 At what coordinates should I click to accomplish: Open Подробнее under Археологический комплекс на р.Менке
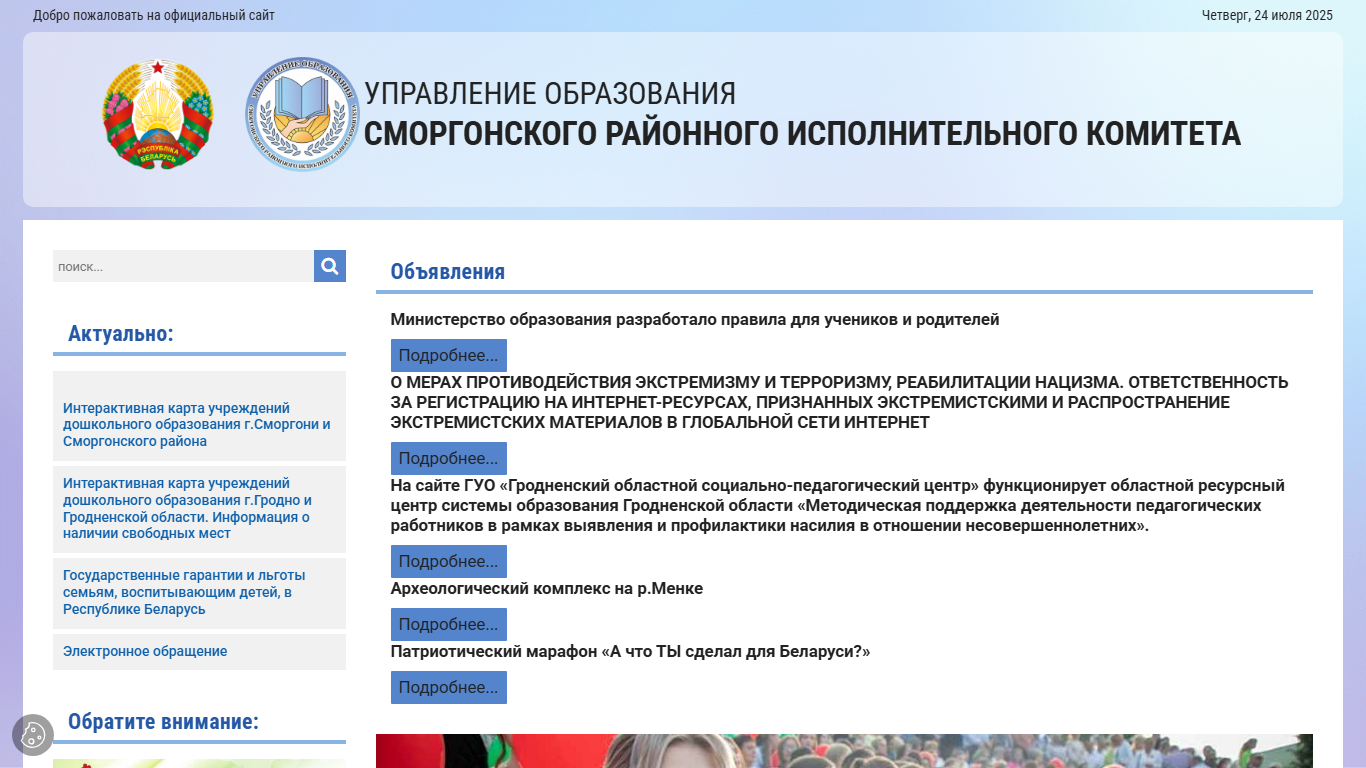[x=449, y=624]
